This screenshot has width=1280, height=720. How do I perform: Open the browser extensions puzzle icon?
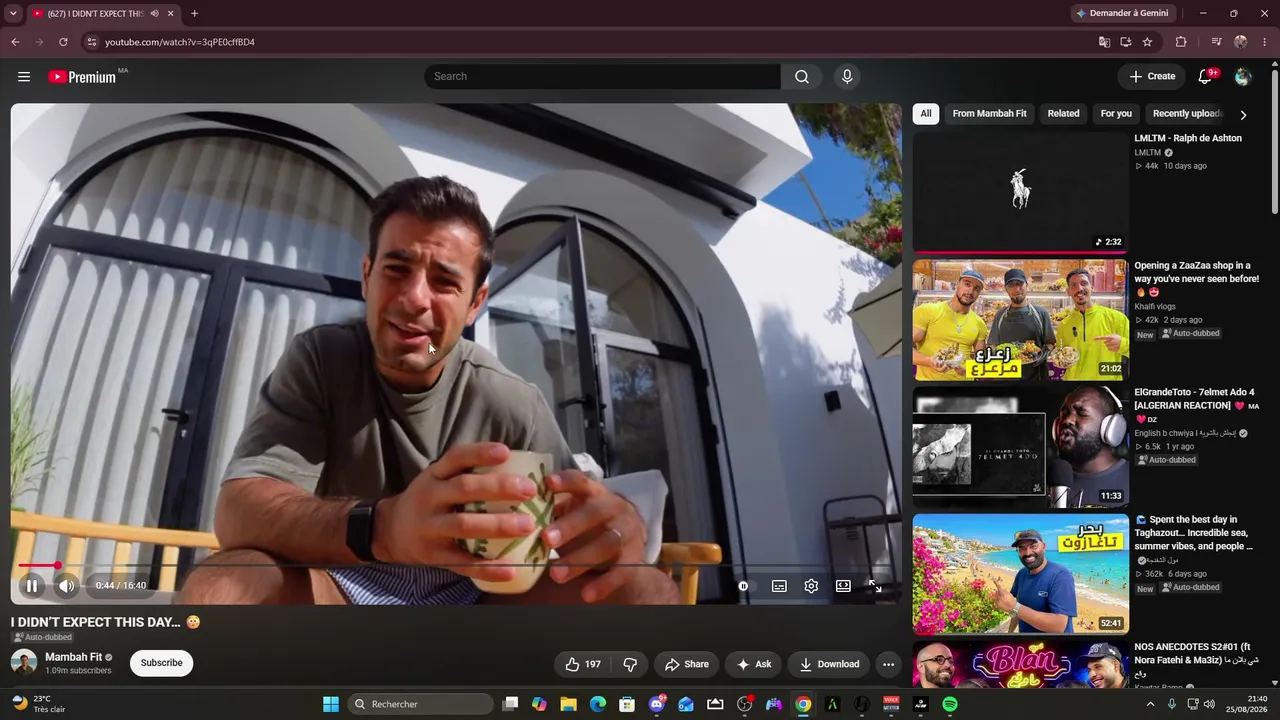[x=1181, y=42]
